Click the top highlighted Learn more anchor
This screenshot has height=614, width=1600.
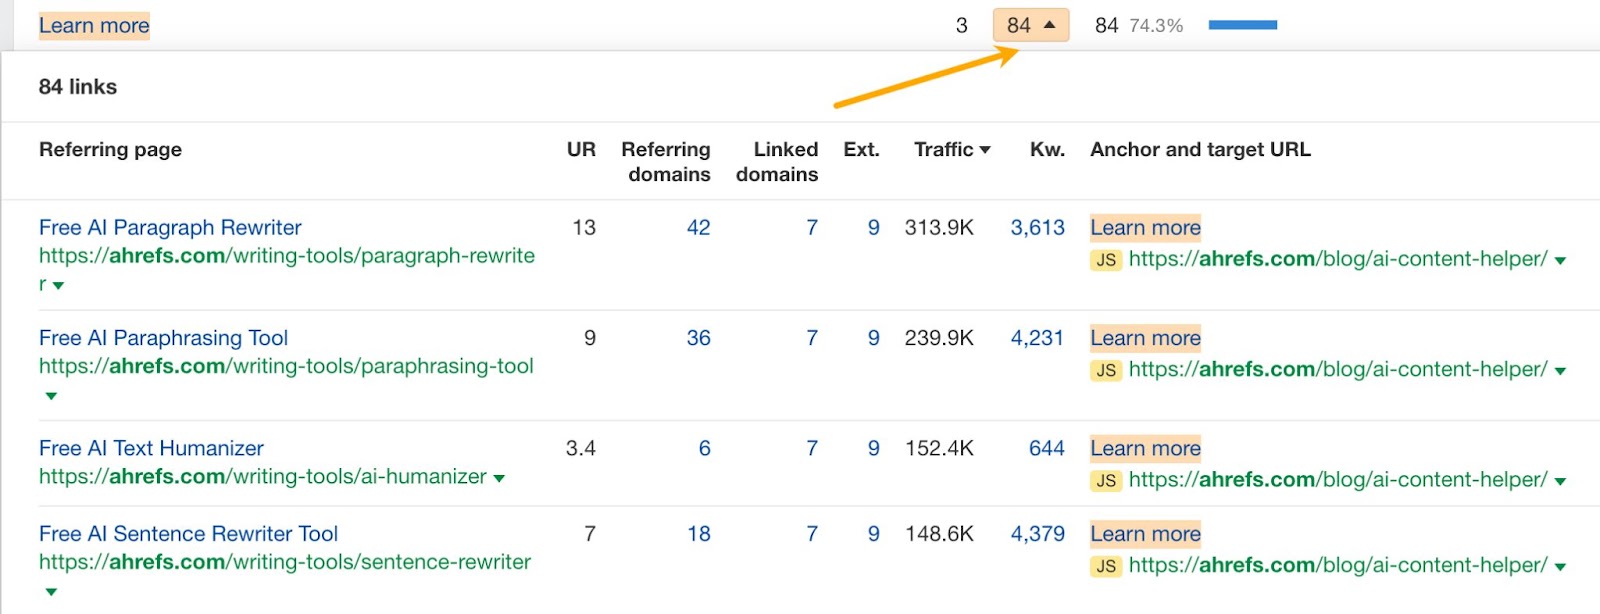point(94,25)
